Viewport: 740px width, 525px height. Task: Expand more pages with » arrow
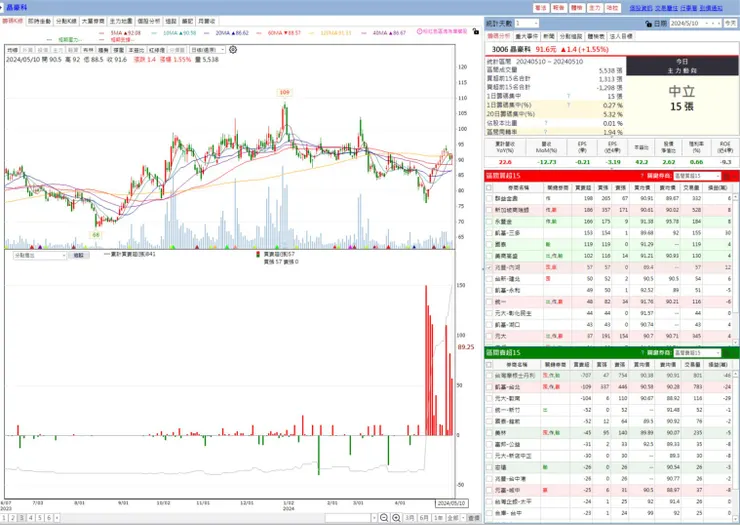point(57,518)
